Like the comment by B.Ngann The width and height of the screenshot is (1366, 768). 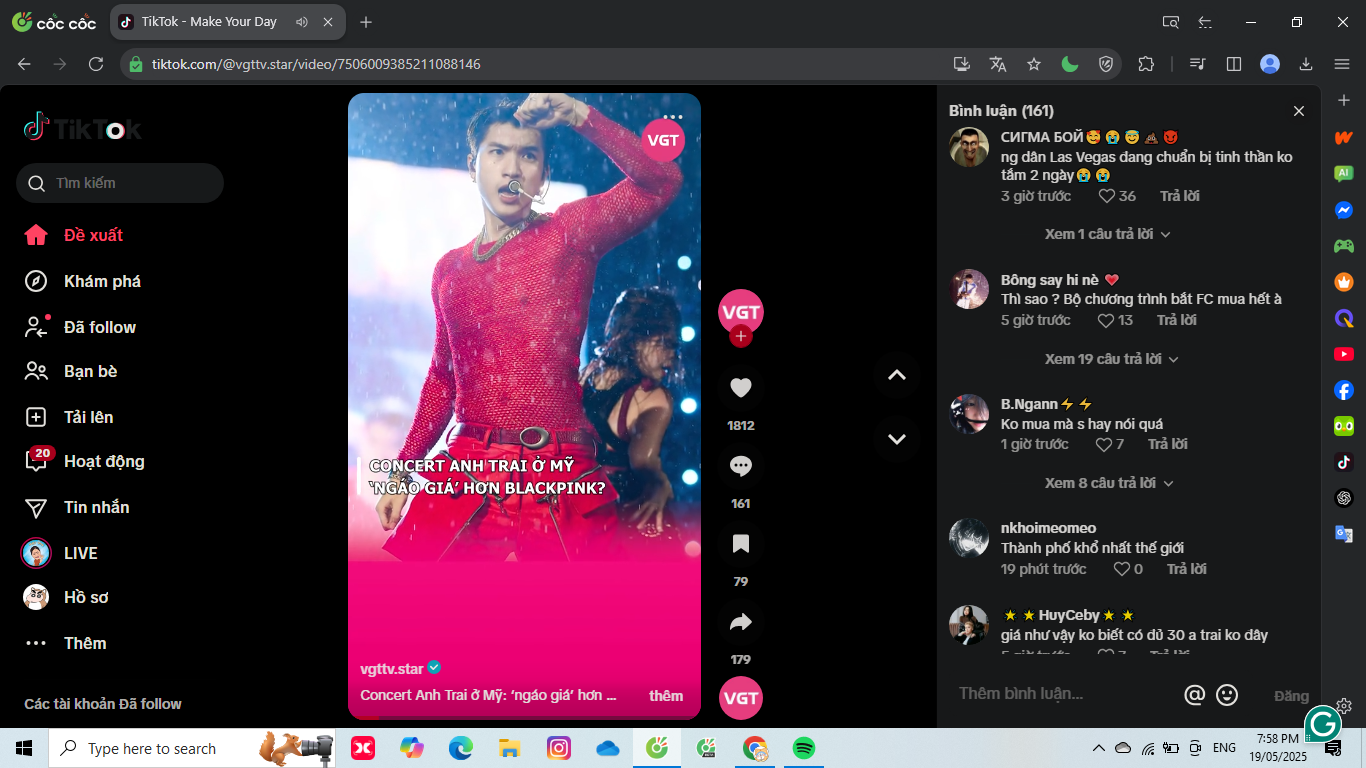(x=1104, y=444)
